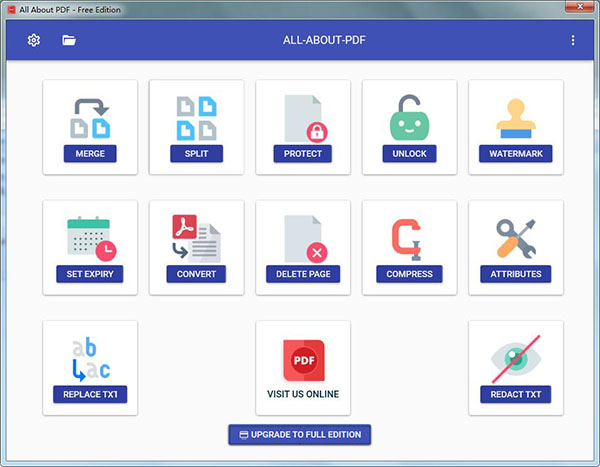Click the REPLACE TXT button
Image resolution: width=600 pixels, height=467 pixels.
tap(90, 394)
